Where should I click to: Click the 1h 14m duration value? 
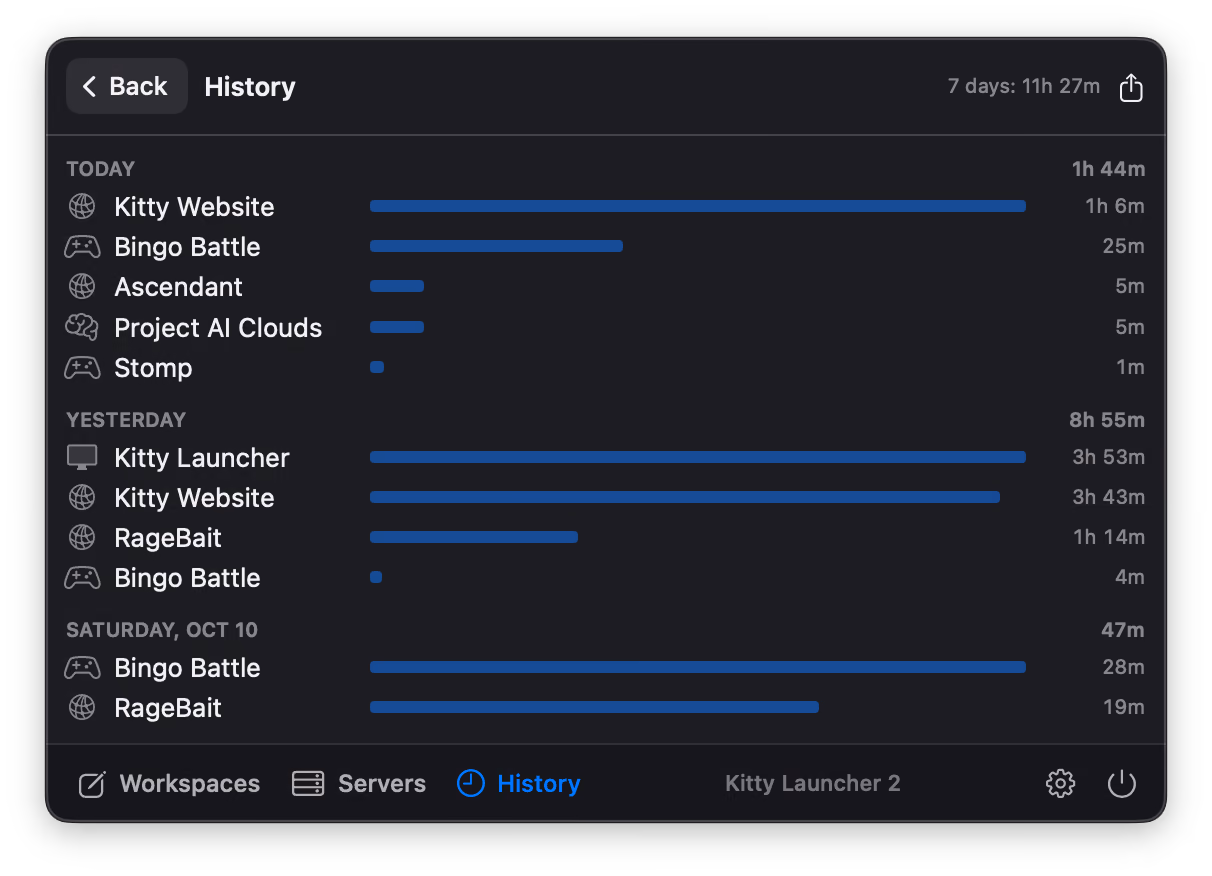coord(1109,538)
